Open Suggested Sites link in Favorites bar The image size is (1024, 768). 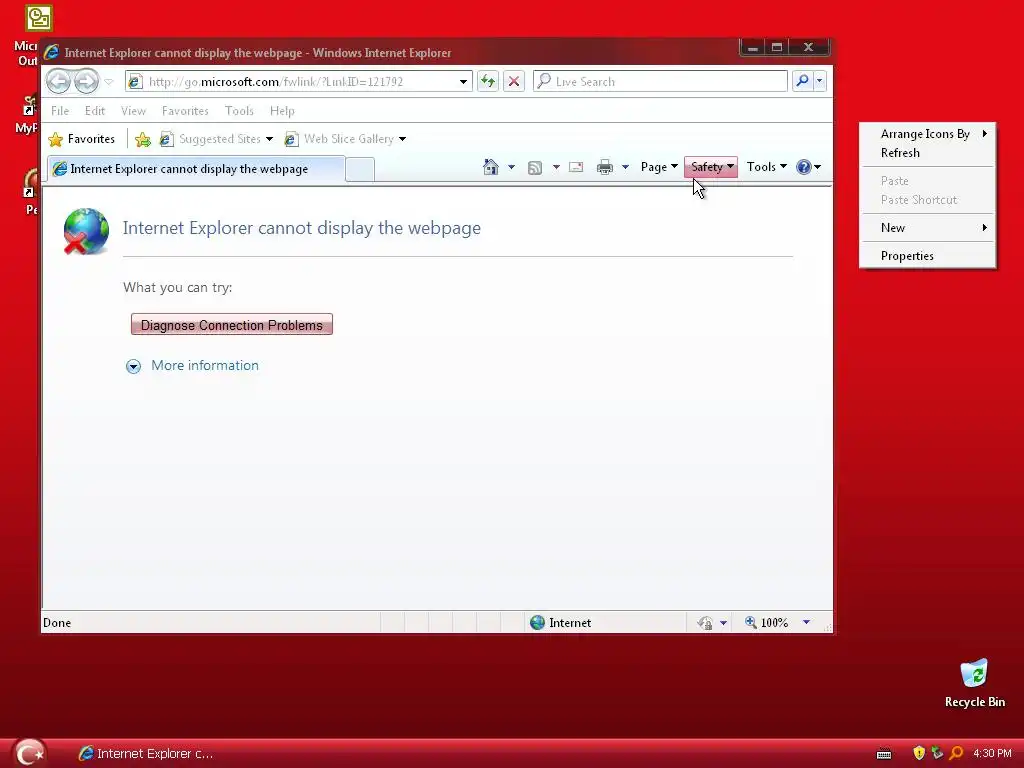pyautogui.click(x=210, y=139)
